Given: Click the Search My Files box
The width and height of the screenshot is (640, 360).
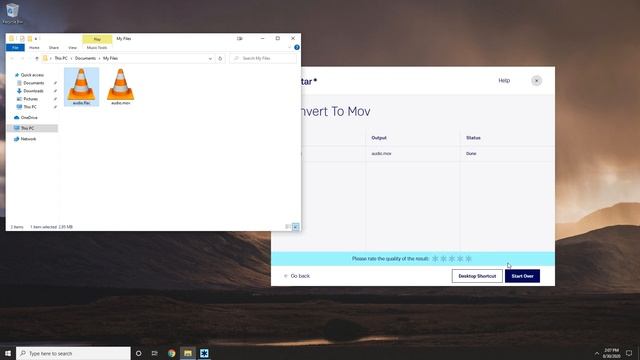Looking at the screenshot, I should (263, 58).
